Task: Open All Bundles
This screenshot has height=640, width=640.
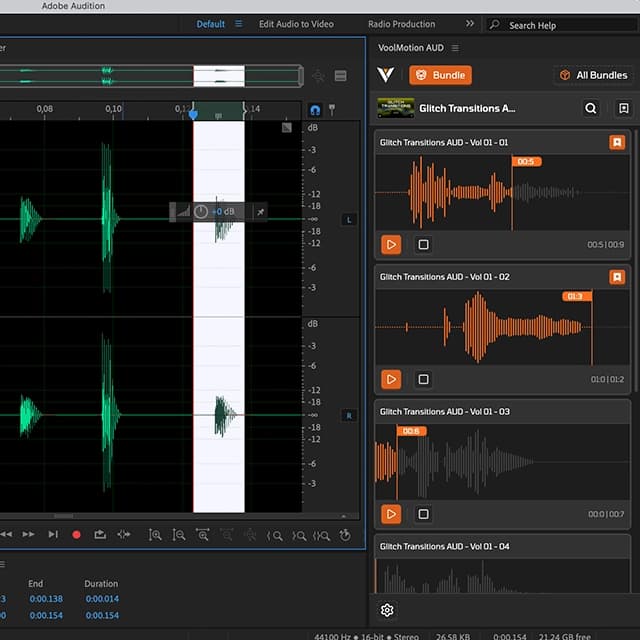Action: [593, 75]
